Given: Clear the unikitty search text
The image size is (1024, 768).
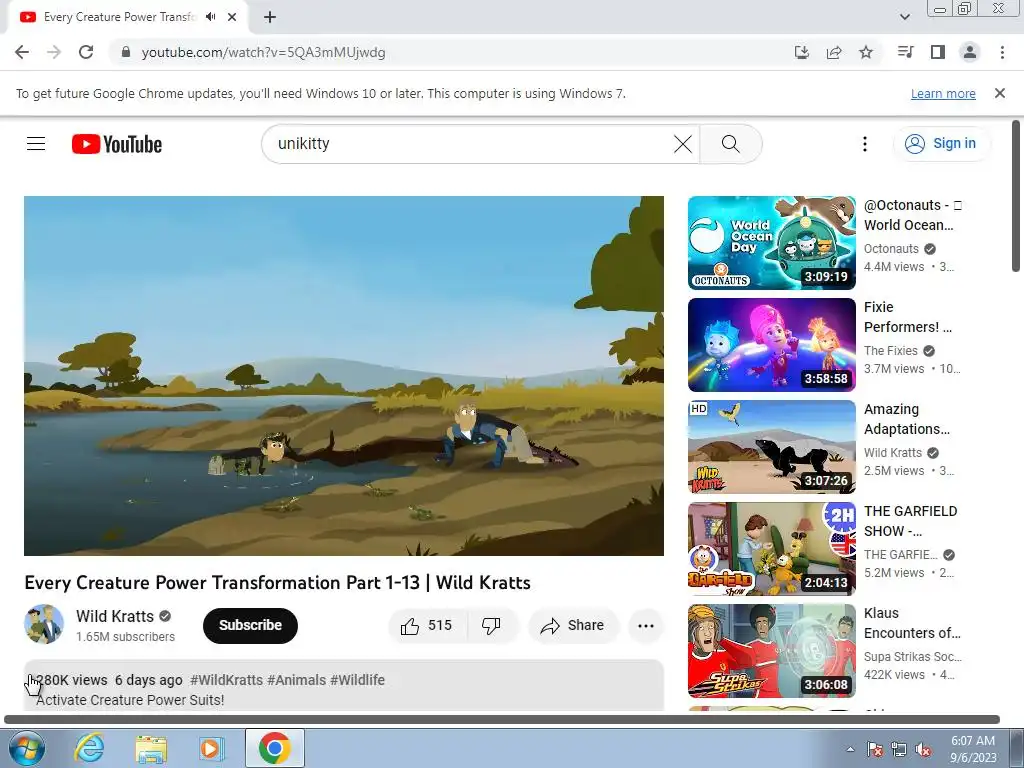Looking at the screenshot, I should (x=682, y=144).
